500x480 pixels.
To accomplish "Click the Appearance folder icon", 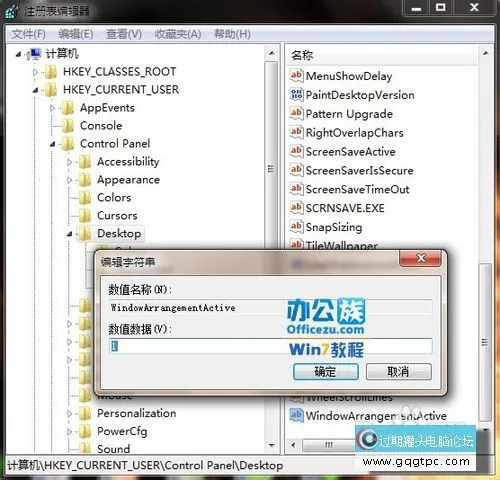I will pyautogui.click(x=85, y=180).
